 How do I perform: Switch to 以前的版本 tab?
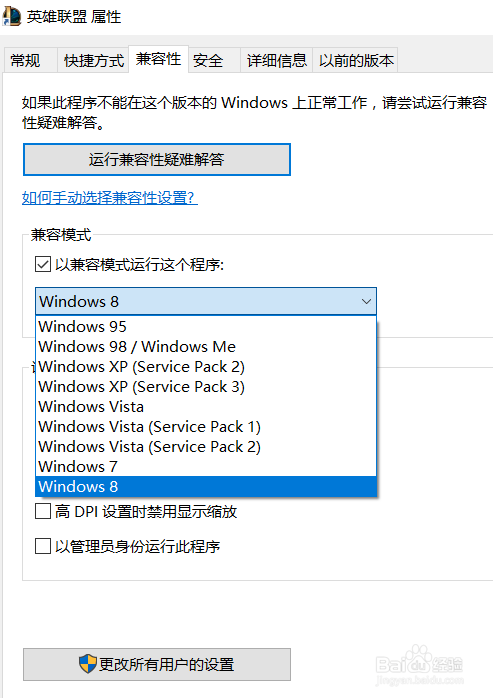(355, 60)
